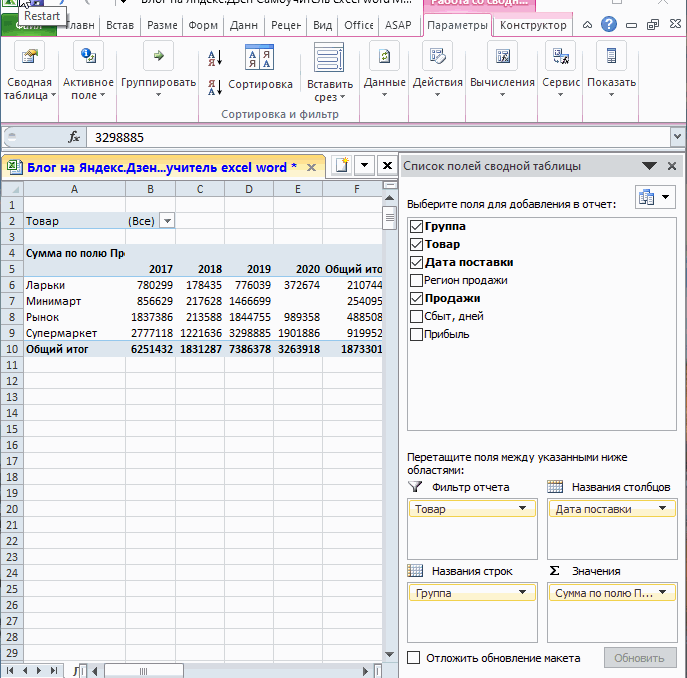The image size is (687, 678).
Task: Check the Прибыль field checkbox
Action: 416,334
